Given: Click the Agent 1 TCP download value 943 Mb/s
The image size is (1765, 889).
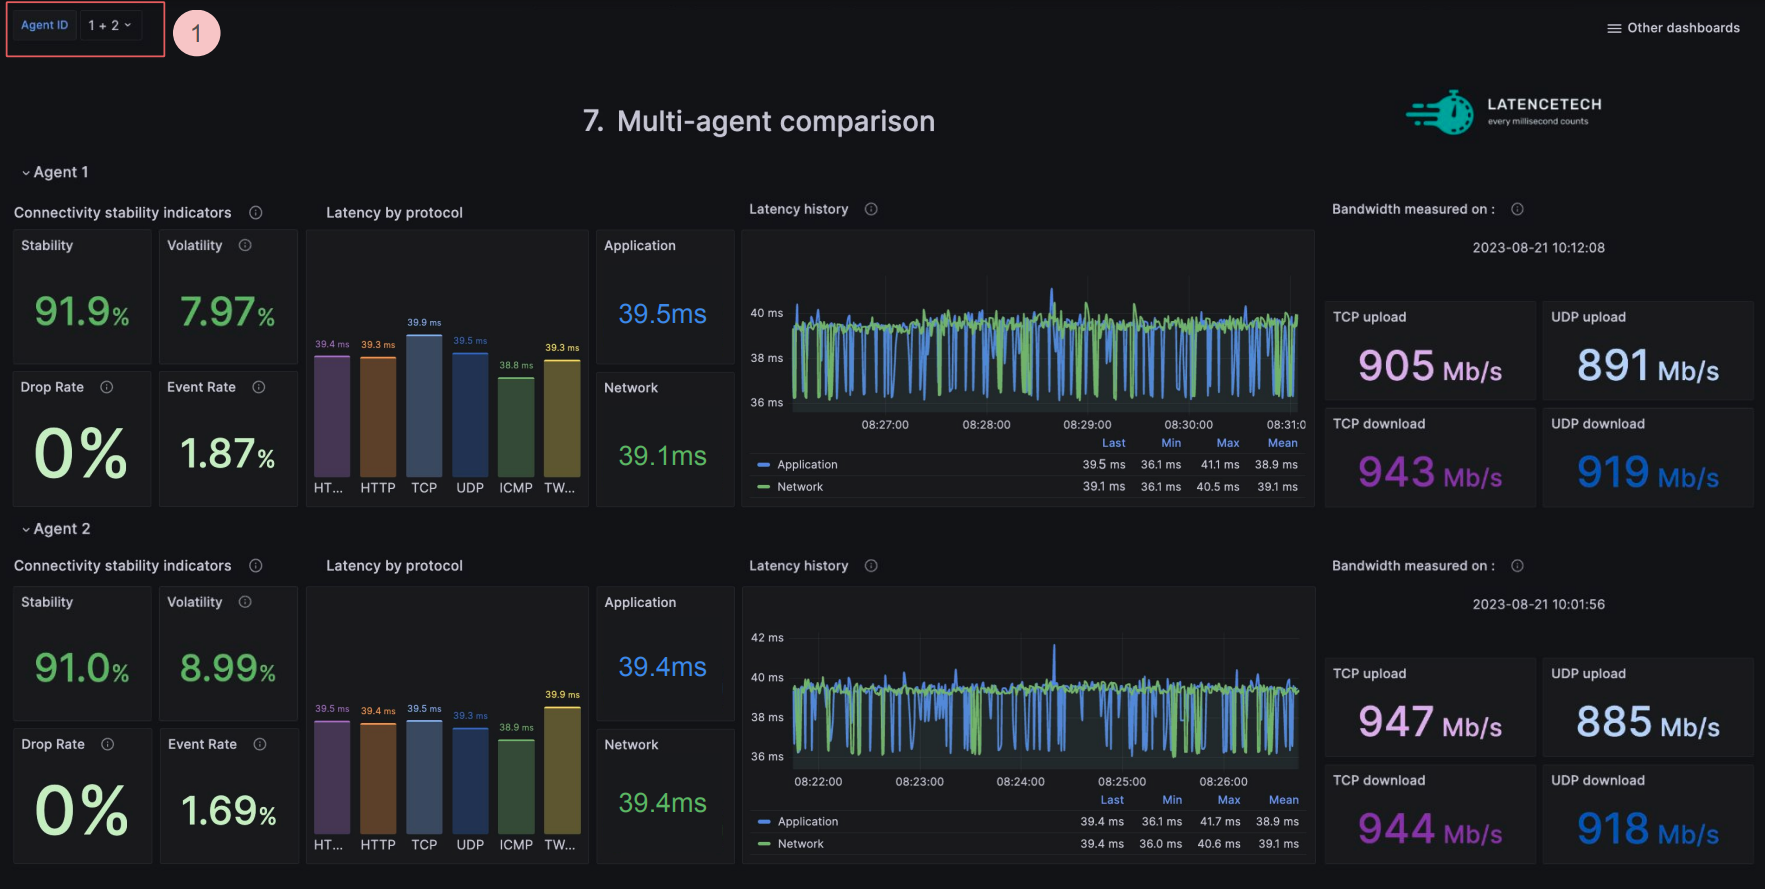Looking at the screenshot, I should [1430, 473].
